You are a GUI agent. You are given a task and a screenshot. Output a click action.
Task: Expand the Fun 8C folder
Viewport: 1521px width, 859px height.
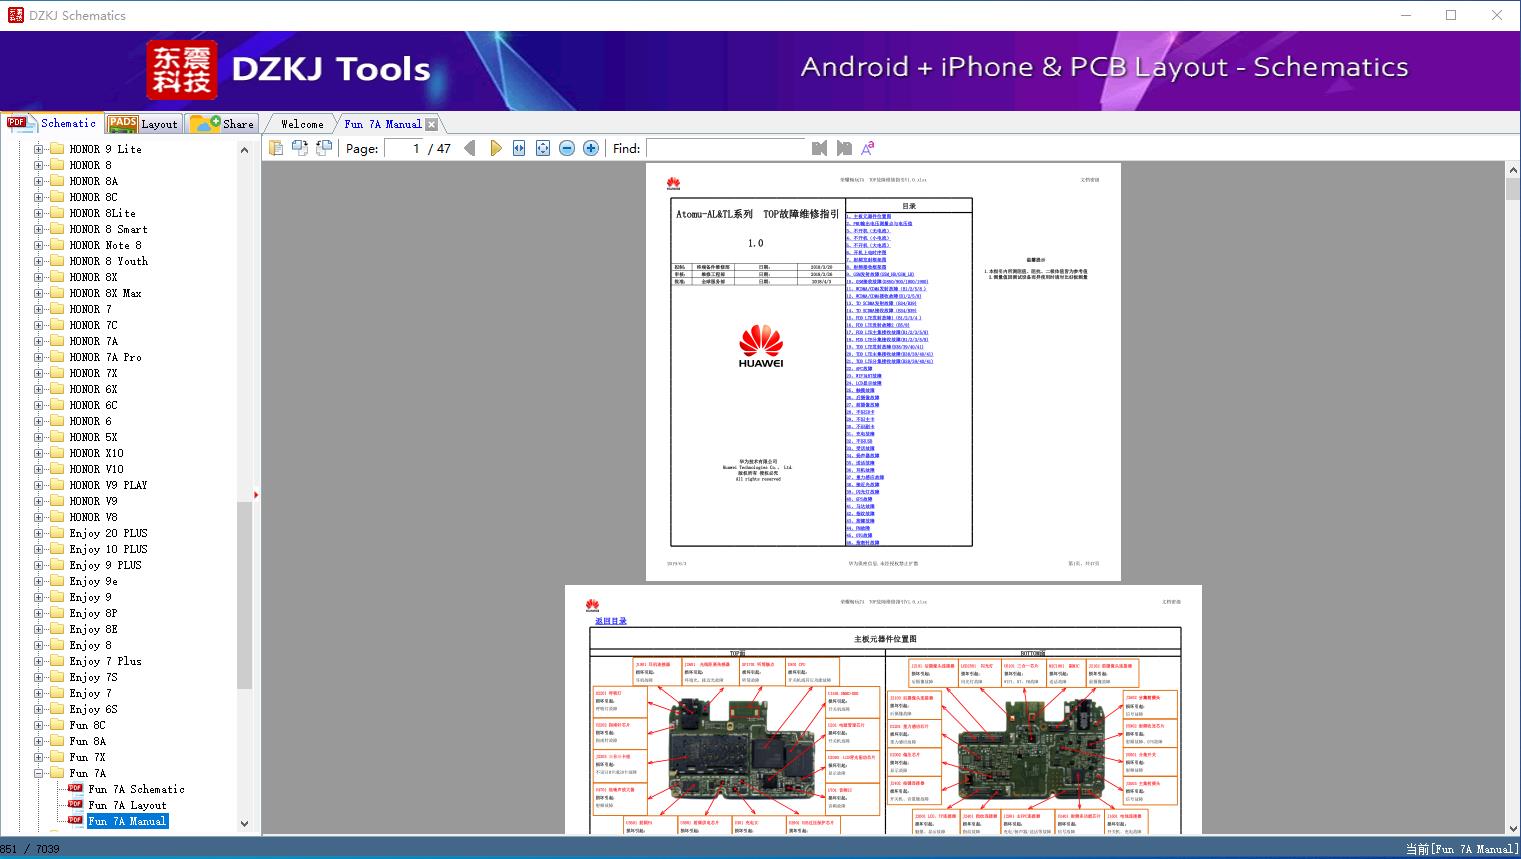click(39, 725)
